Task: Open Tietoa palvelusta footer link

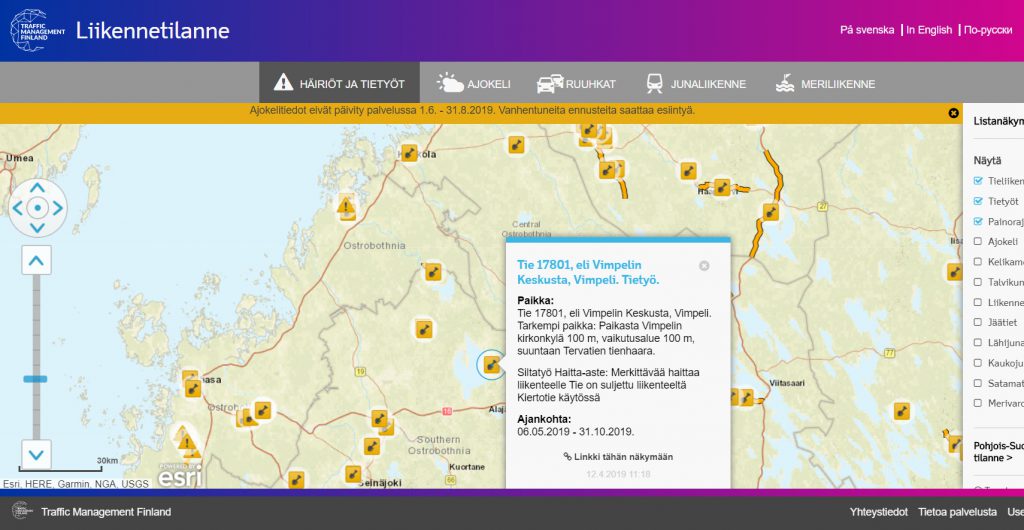Action: 957,512
